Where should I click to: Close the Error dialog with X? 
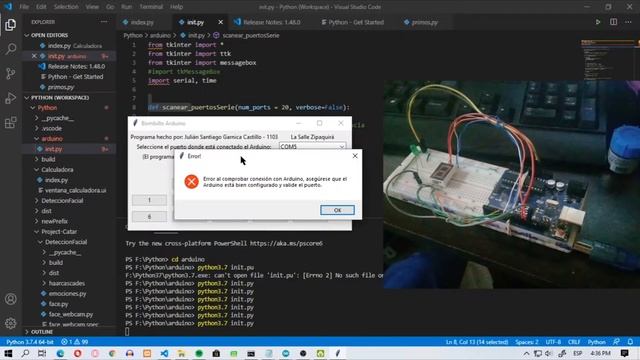pyautogui.click(x=355, y=156)
